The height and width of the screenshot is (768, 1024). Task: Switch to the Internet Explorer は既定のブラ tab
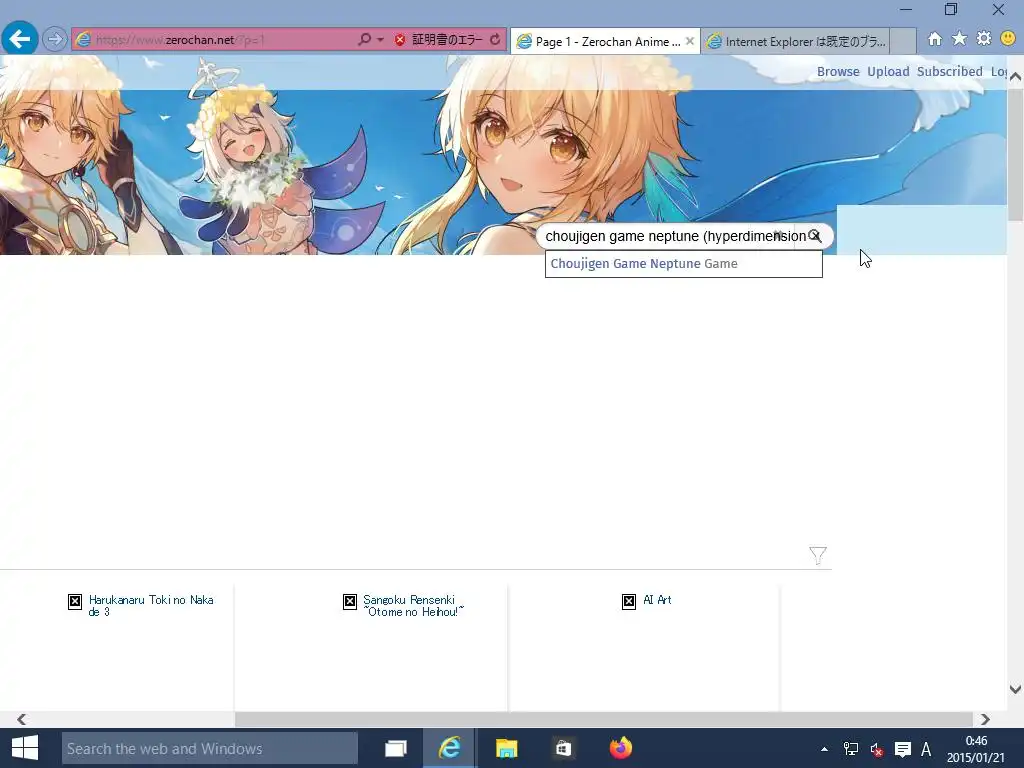[795, 41]
